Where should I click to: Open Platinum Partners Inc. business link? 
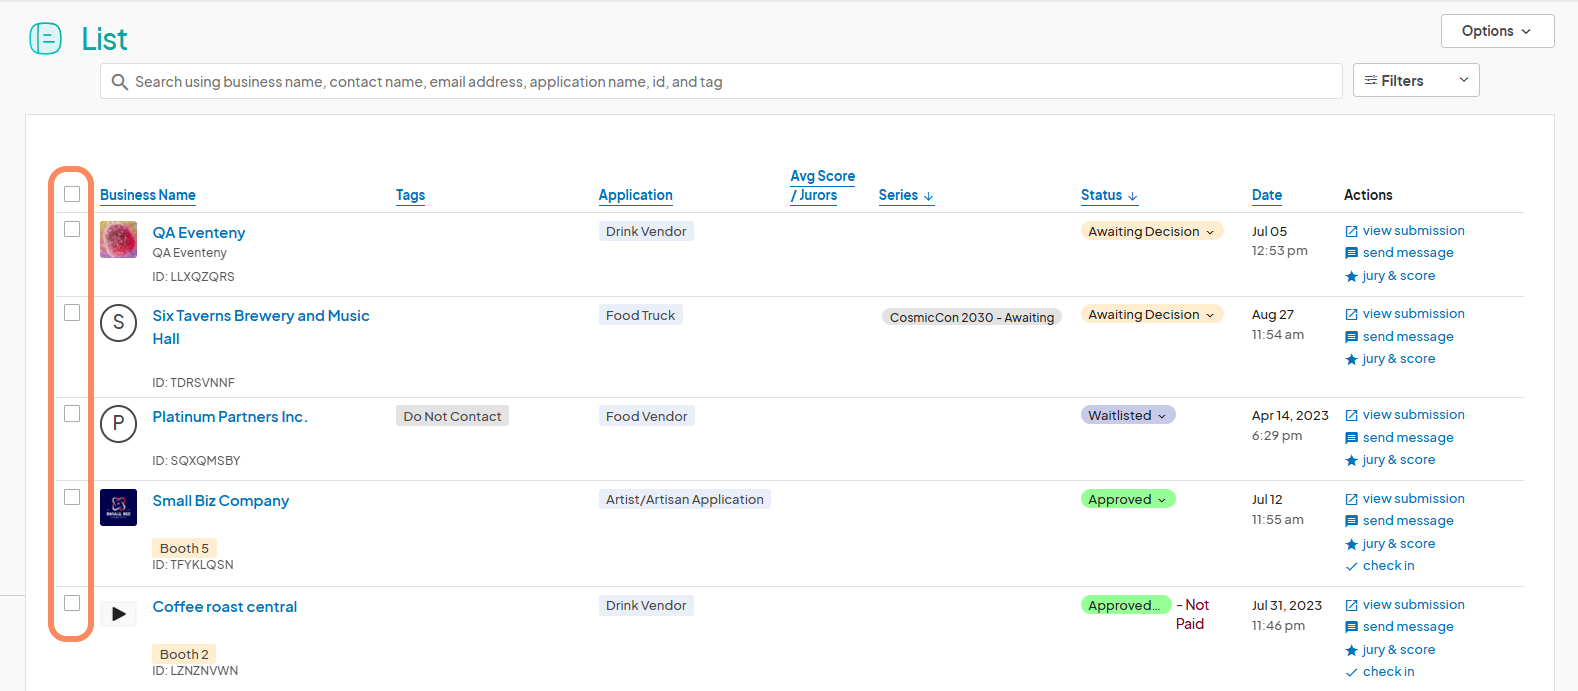(230, 416)
